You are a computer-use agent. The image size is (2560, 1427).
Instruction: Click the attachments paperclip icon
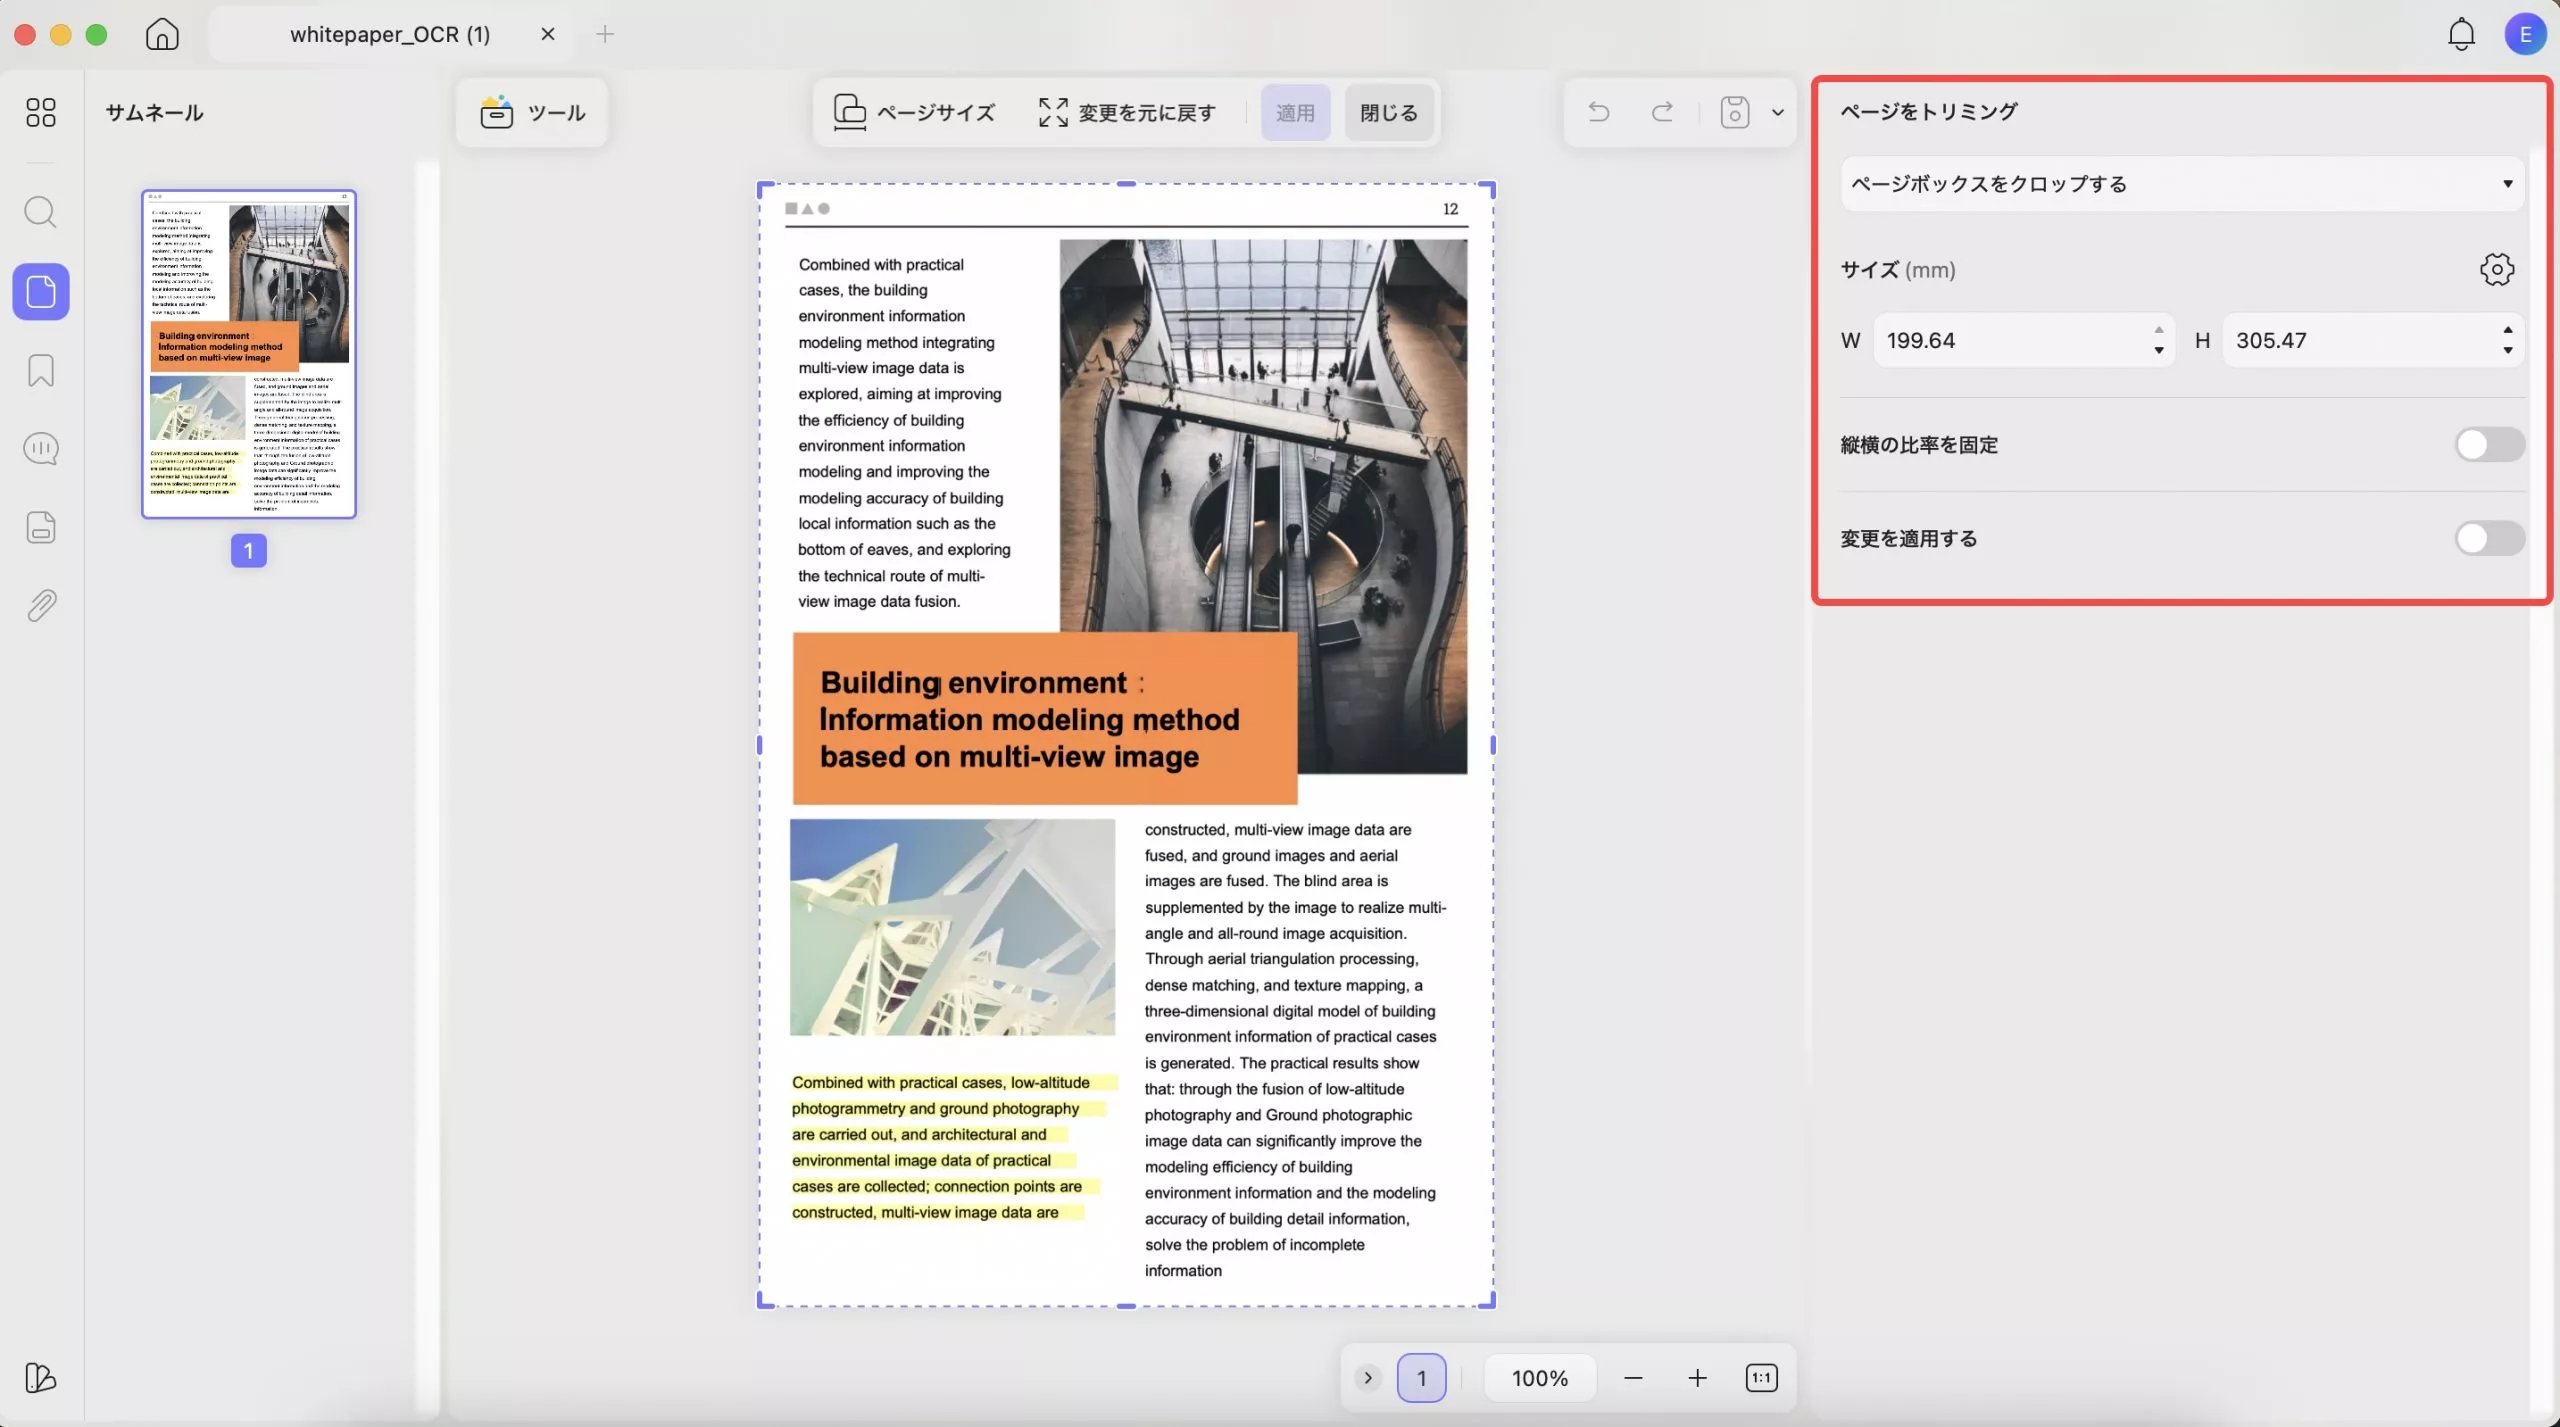40,605
